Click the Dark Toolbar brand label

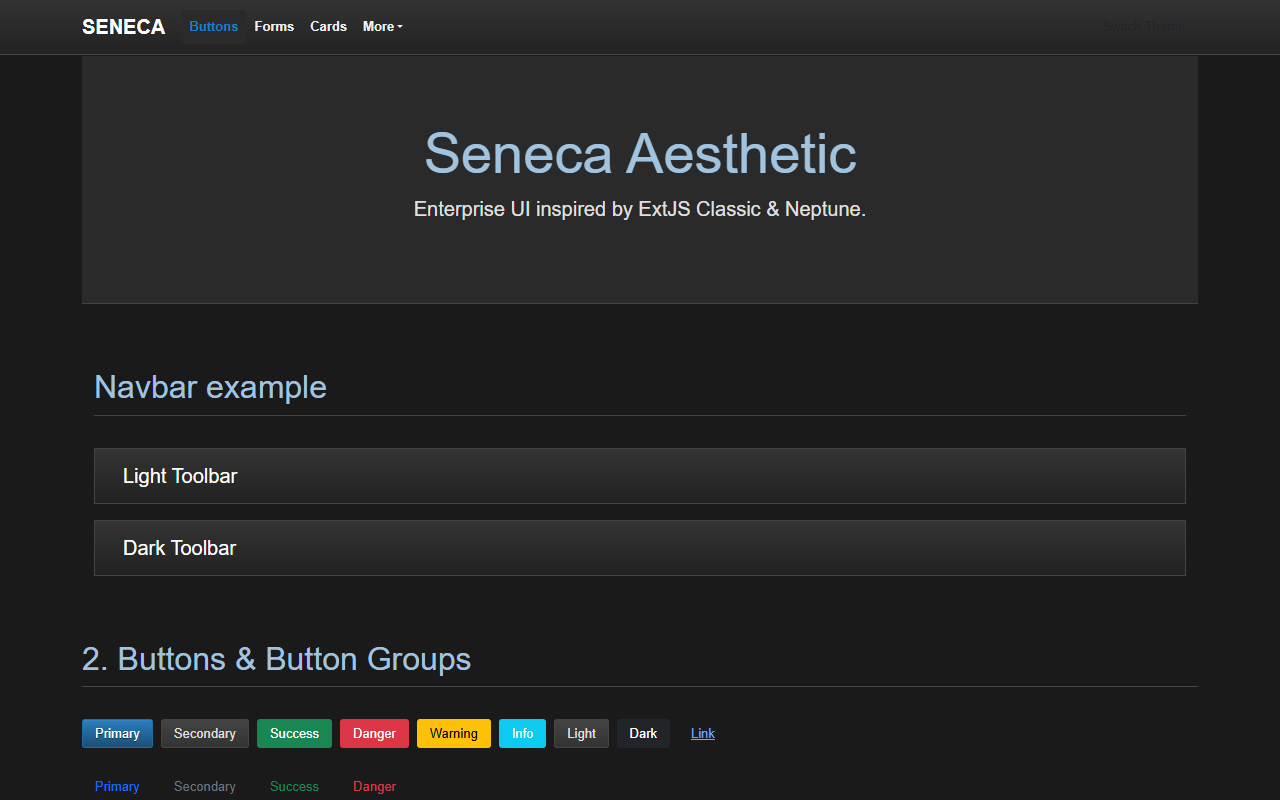click(x=179, y=548)
